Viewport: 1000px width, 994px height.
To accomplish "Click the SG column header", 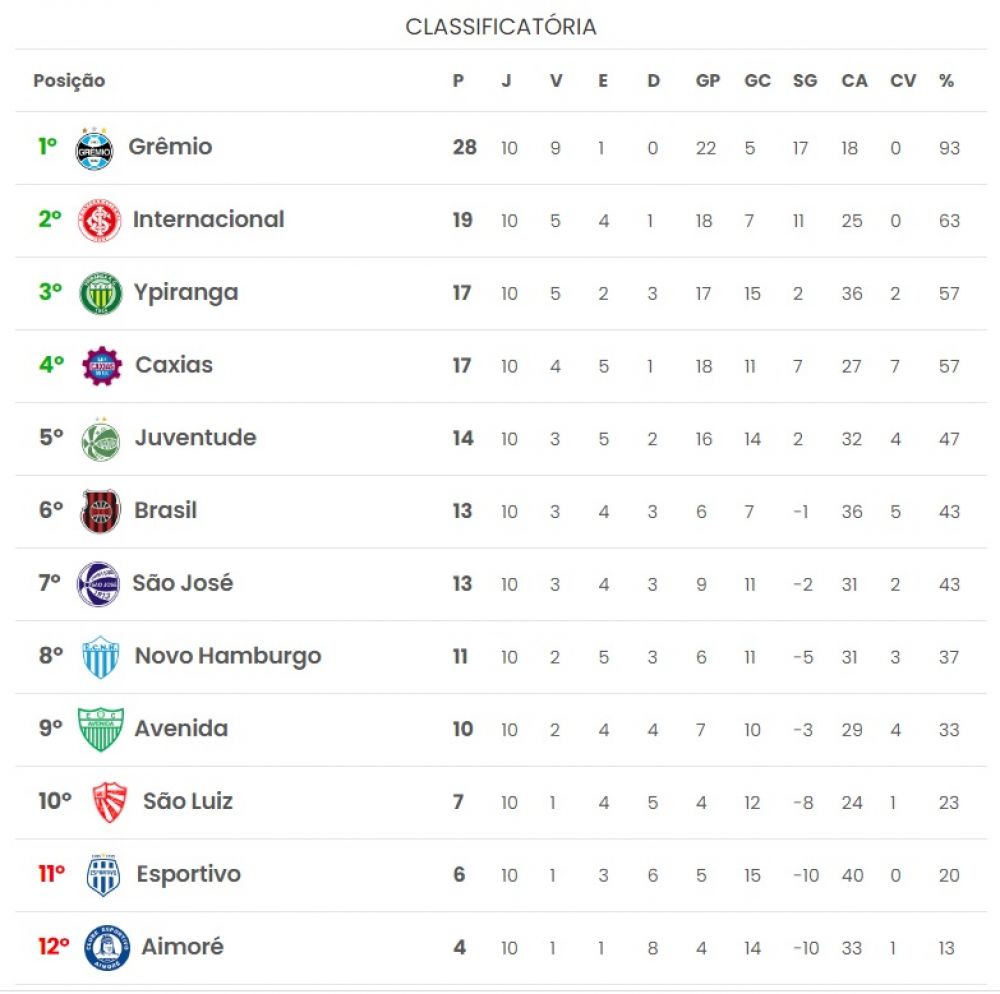I will [x=805, y=81].
